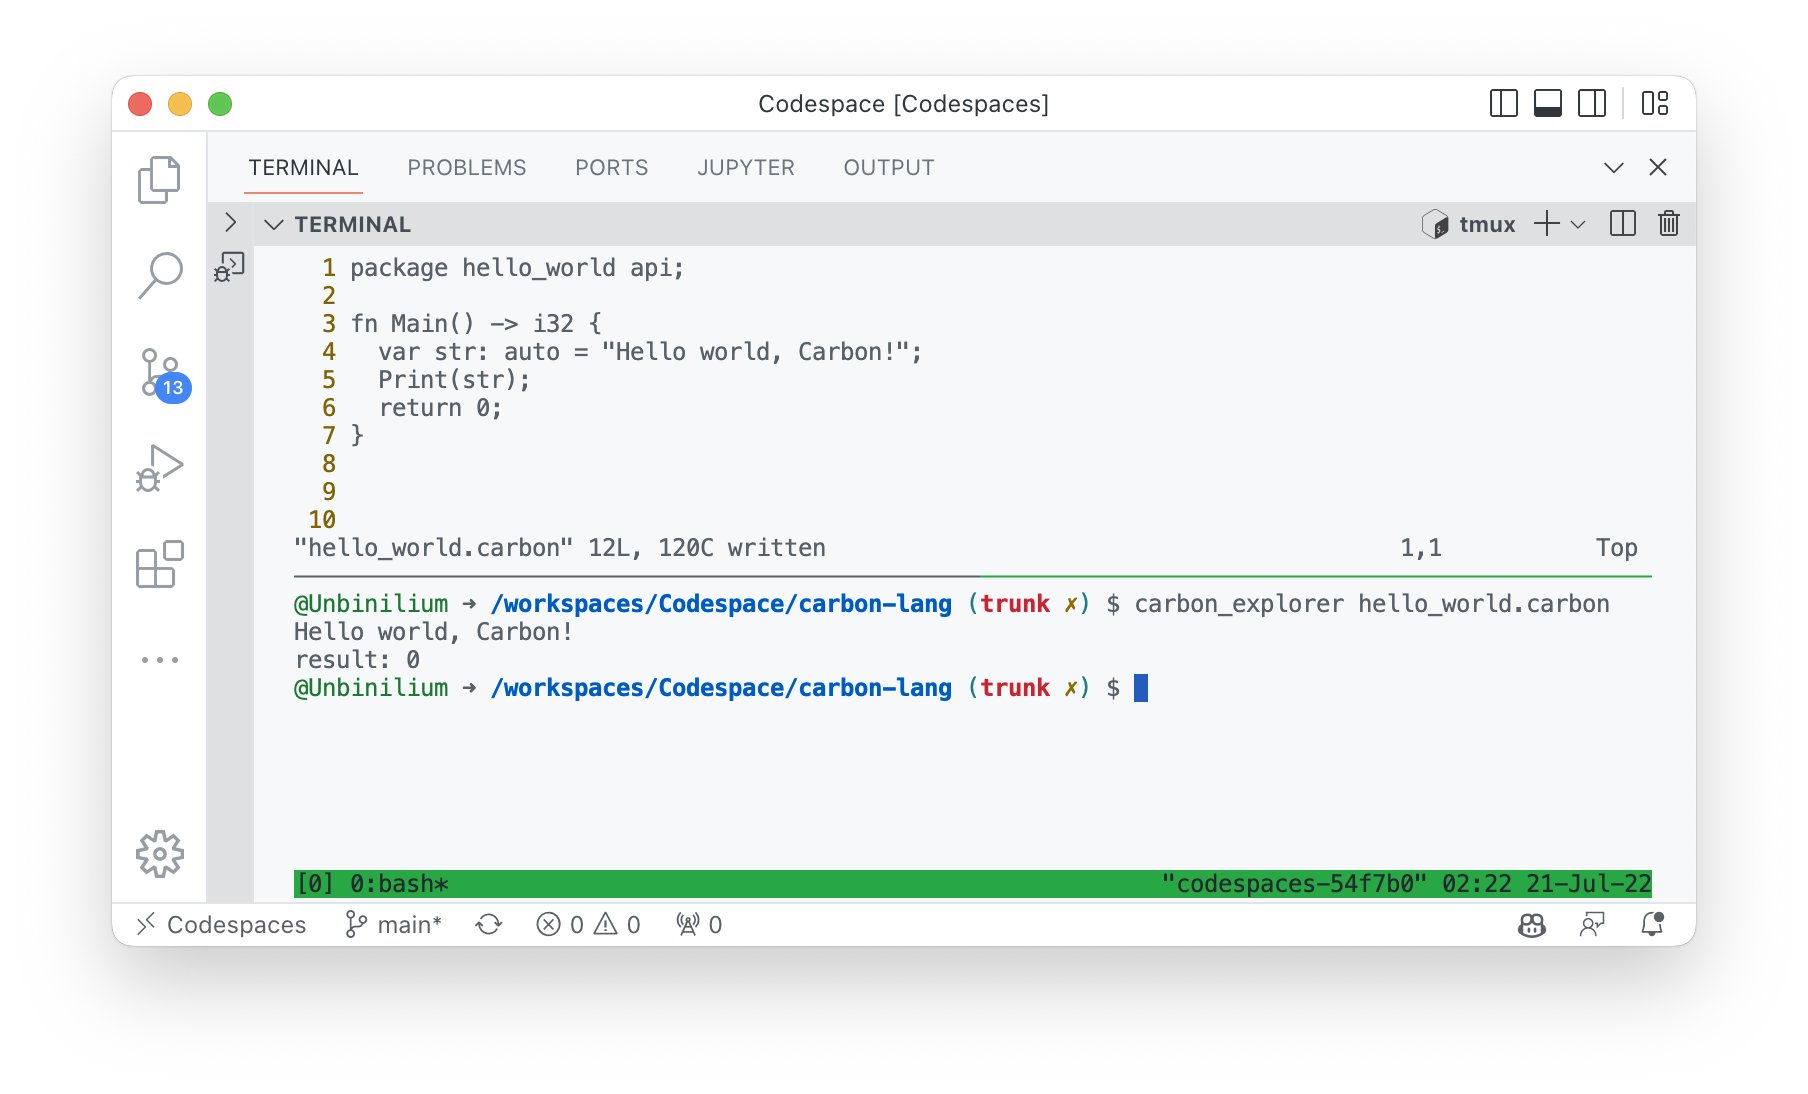Screen dimensions: 1808x1094
Task: Expand the collapsed section arrow beside TERMINAL
Action: tap(230, 222)
